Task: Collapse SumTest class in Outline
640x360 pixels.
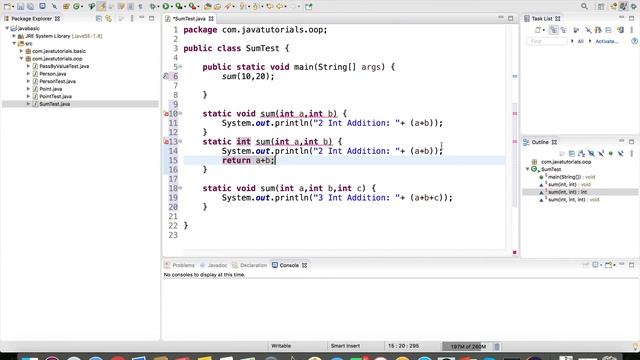Action: tap(527, 169)
